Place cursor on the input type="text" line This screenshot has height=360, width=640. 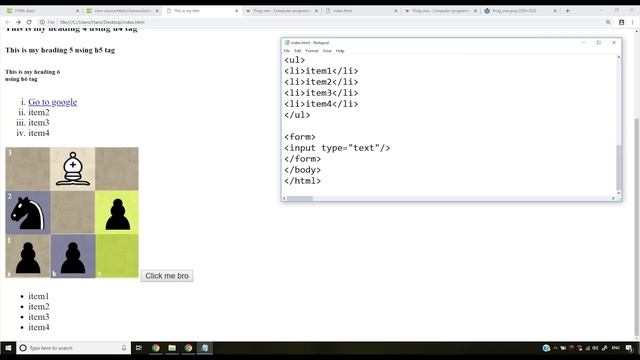coord(337,148)
